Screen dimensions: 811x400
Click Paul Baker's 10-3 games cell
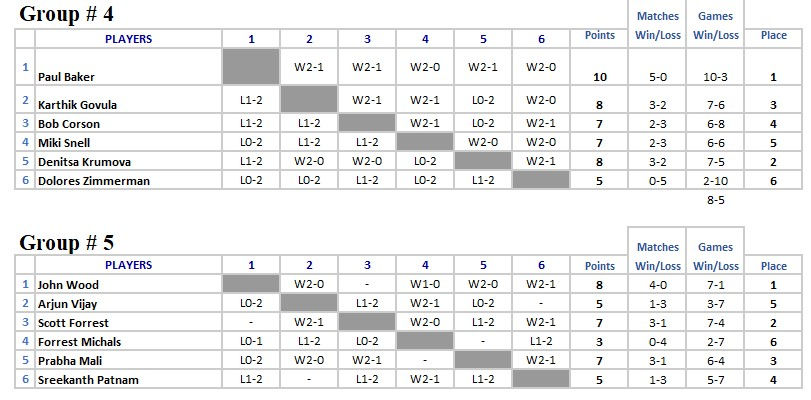pyautogui.click(x=715, y=76)
